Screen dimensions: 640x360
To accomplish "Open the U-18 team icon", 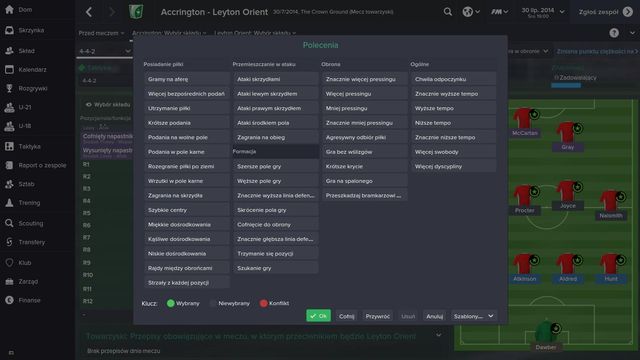I will [9, 126].
